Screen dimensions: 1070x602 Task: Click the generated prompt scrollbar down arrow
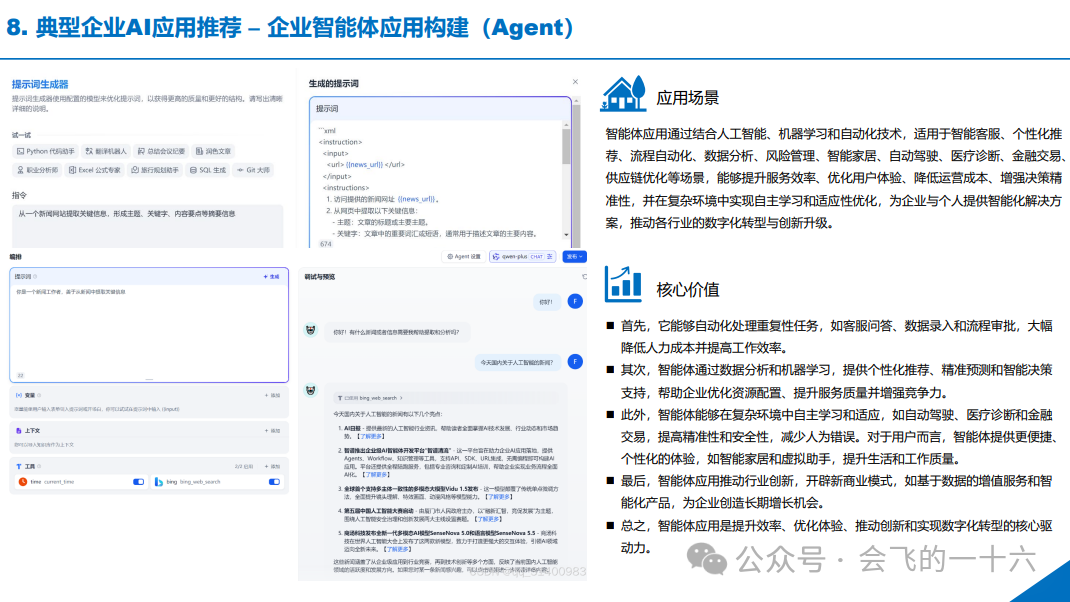point(566,235)
